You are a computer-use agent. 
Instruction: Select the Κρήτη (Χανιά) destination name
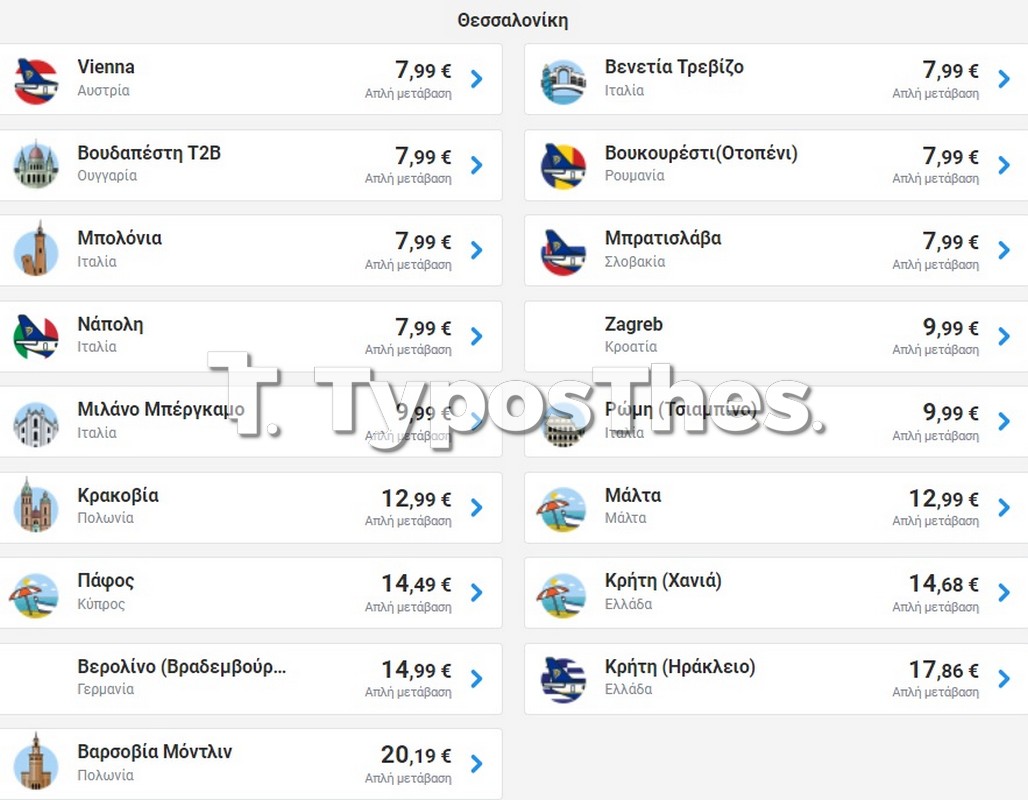663,581
